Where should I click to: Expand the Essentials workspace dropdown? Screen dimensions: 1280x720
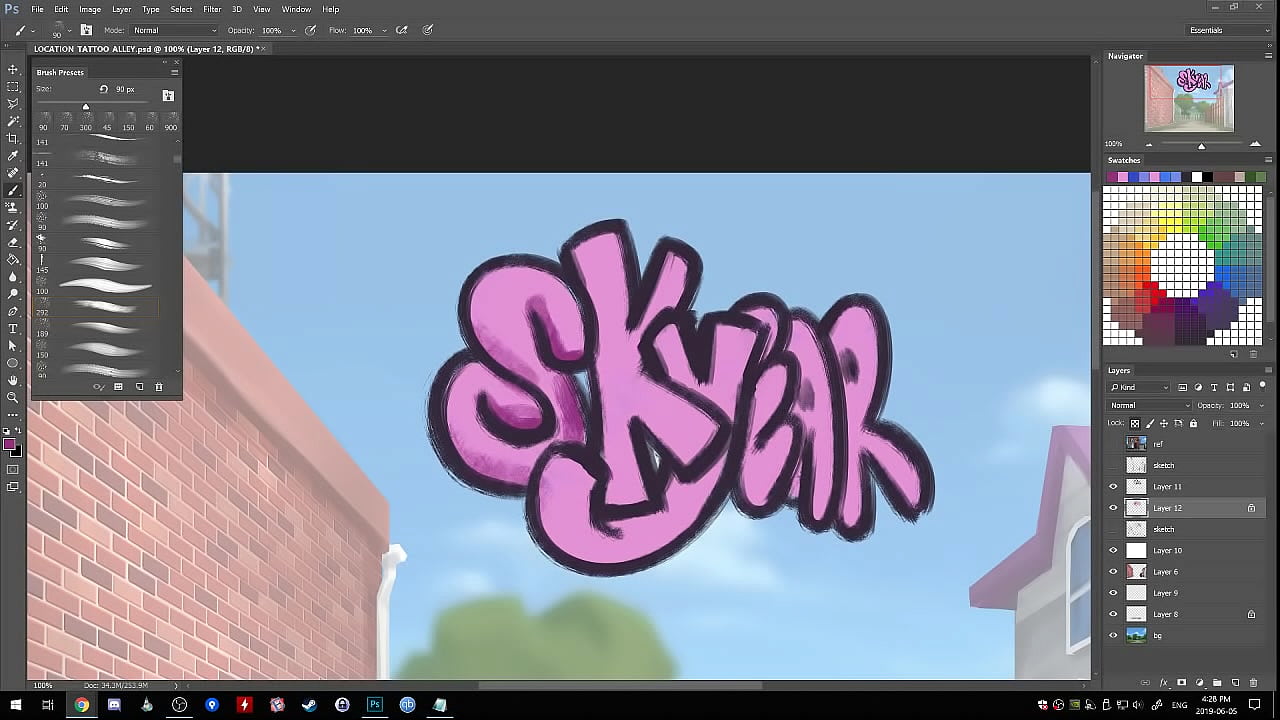click(1228, 30)
